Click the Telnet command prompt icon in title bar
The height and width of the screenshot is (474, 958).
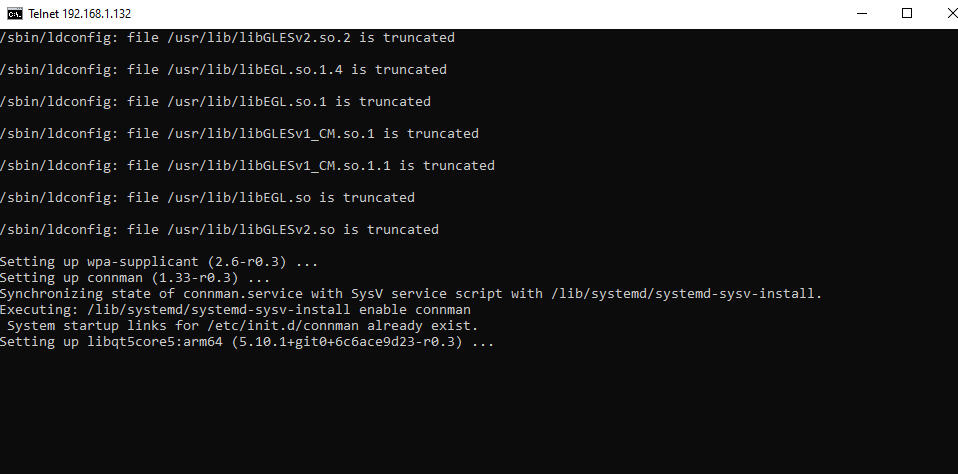pyautogui.click(x=14, y=14)
